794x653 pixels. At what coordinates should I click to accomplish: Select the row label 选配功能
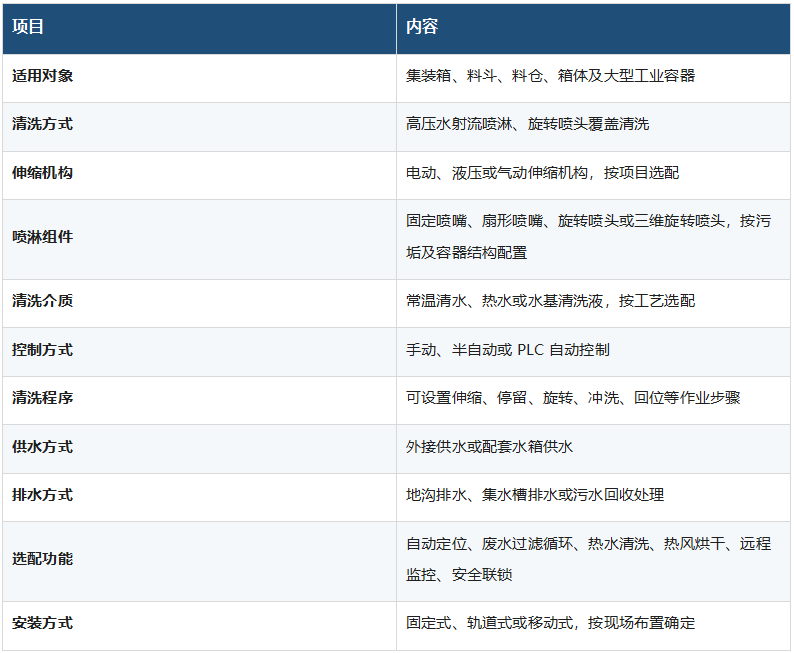pyautogui.click(x=43, y=559)
